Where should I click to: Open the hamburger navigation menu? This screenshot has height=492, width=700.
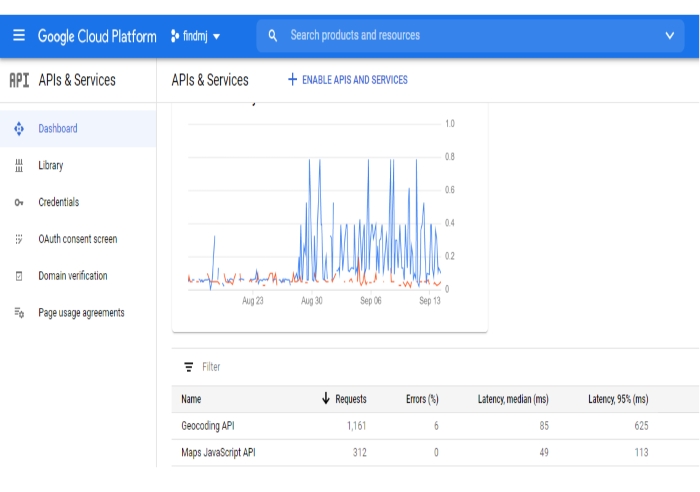(x=19, y=35)
